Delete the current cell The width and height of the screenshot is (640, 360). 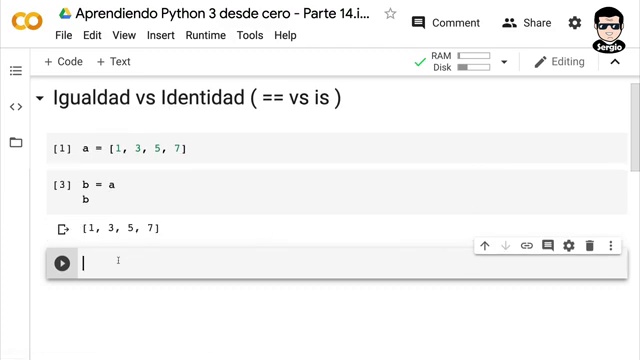[x=590, y=246]
